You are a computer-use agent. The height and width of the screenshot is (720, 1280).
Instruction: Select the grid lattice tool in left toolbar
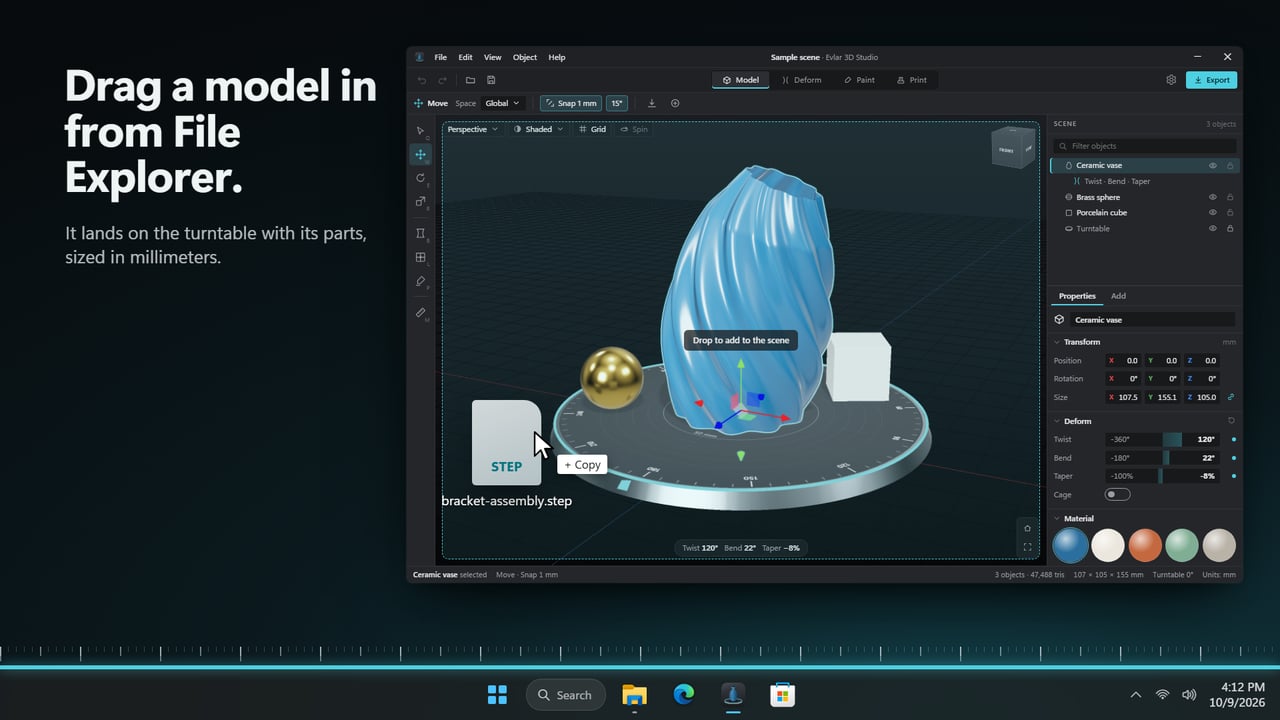420,257
